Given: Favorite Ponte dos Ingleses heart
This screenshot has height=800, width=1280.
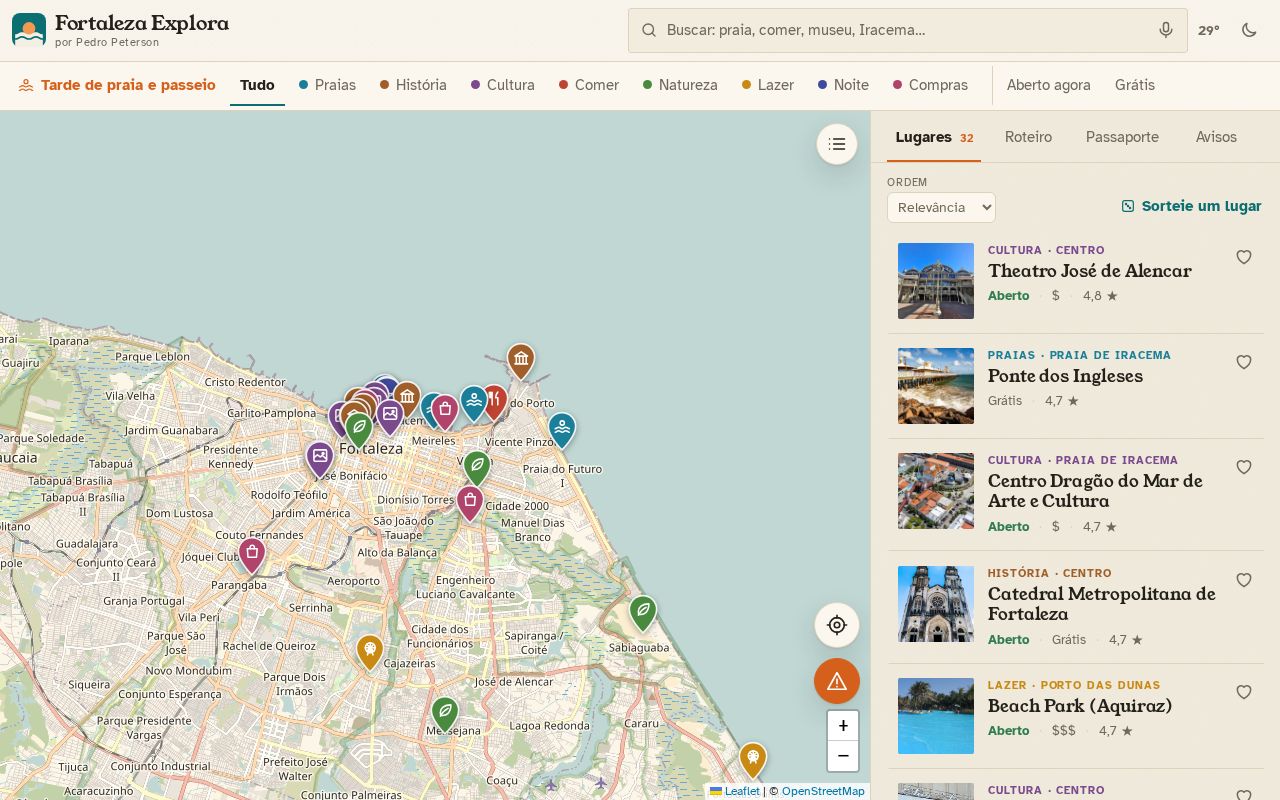Looking at the screenshot, I should click(1244, 362).
